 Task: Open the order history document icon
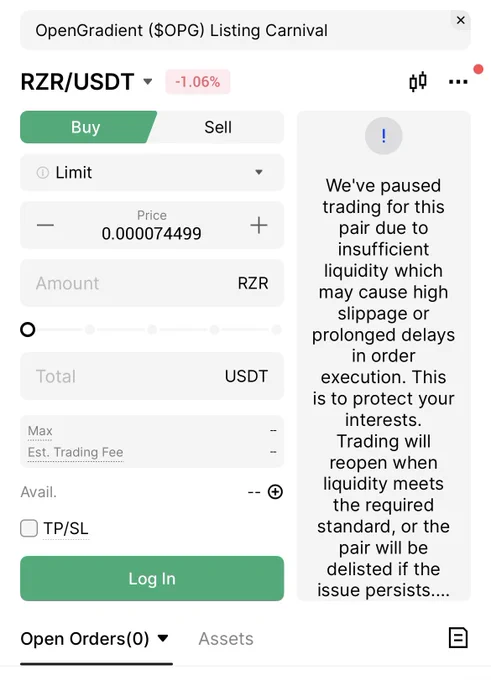pos(458,638)
